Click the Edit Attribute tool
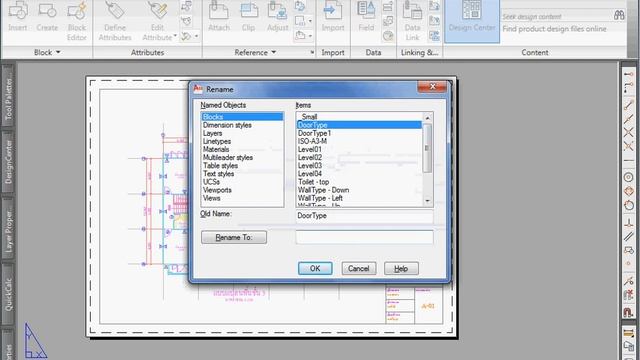640x360 pixels. 158,20
